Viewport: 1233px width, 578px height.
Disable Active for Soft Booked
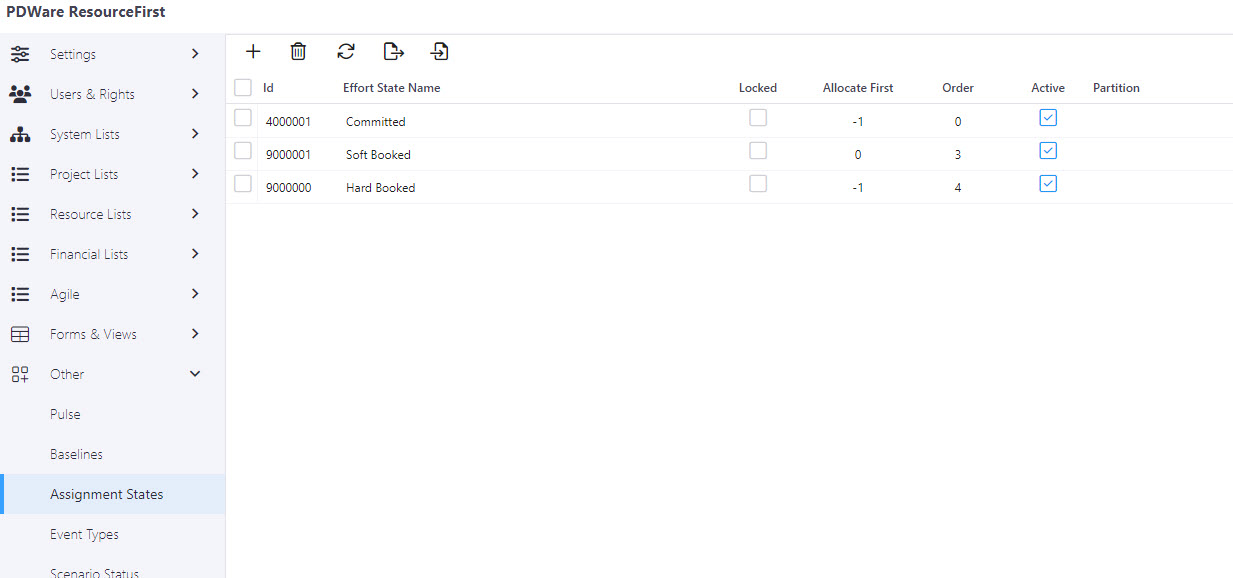pyautogui.click(x=1048, y=150)
